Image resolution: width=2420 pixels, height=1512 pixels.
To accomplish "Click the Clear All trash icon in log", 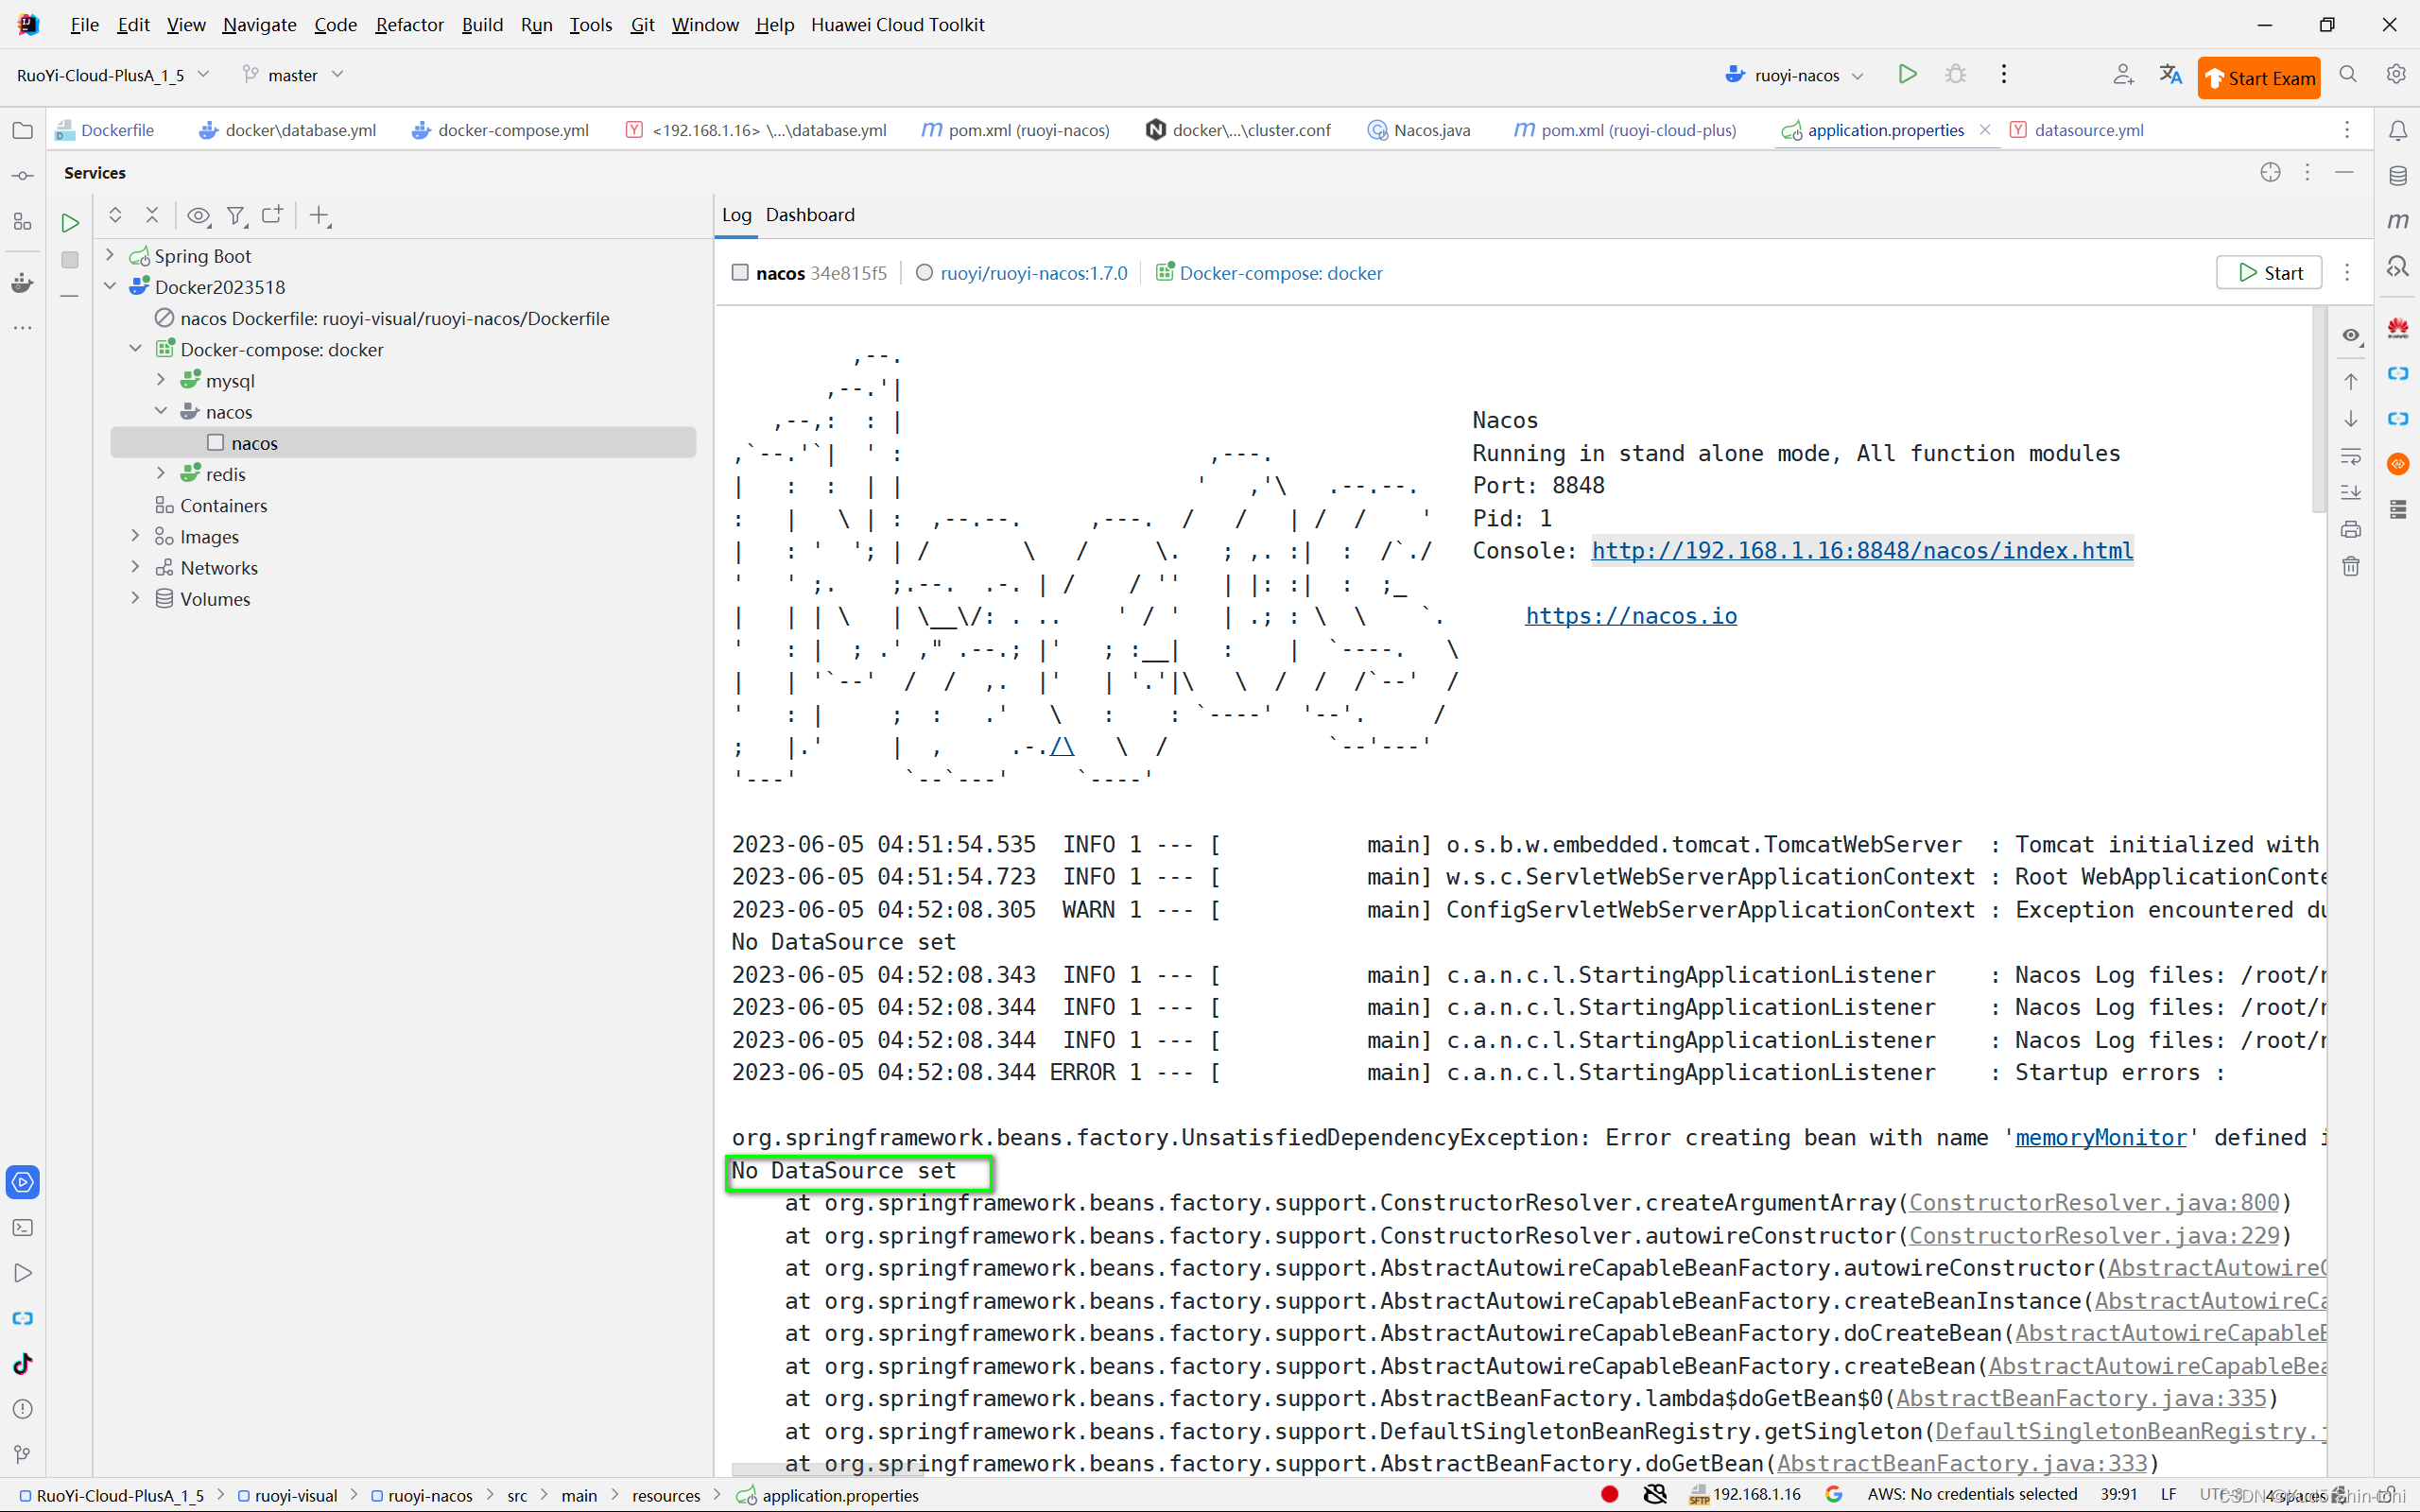I will point(2351,567).
